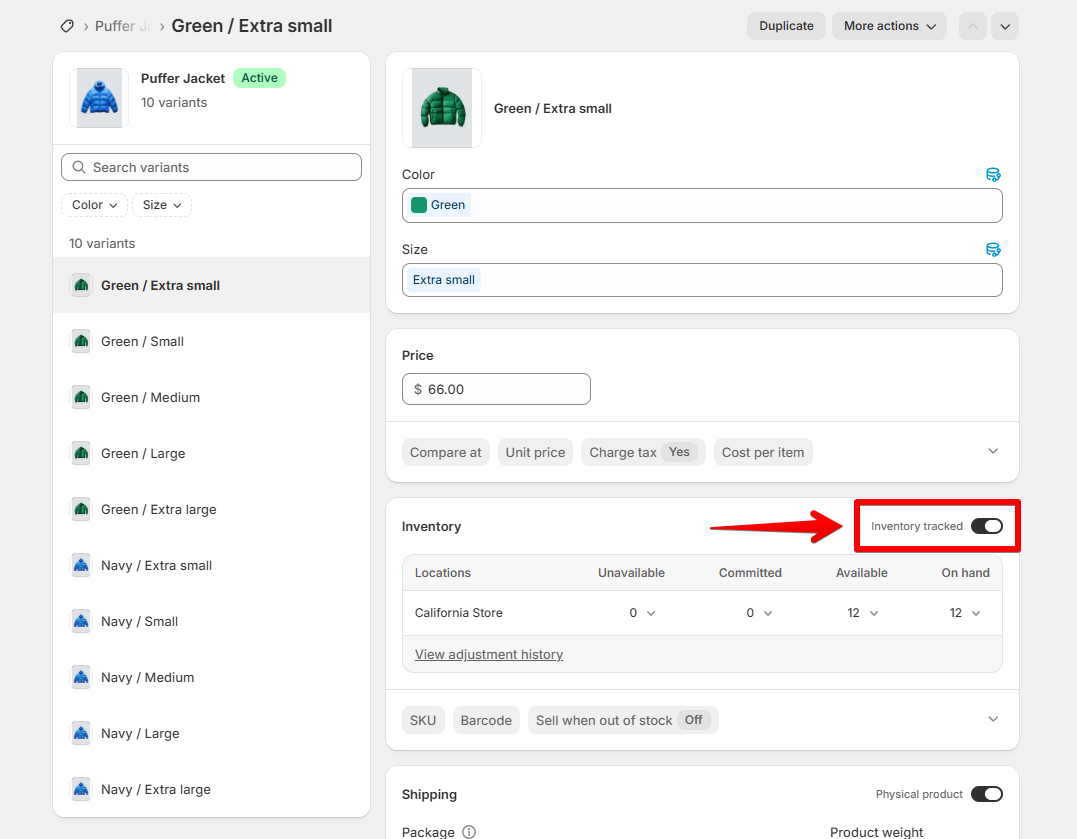
Task: Click the Charge tax Yes chip
Action: click(643, 452)
